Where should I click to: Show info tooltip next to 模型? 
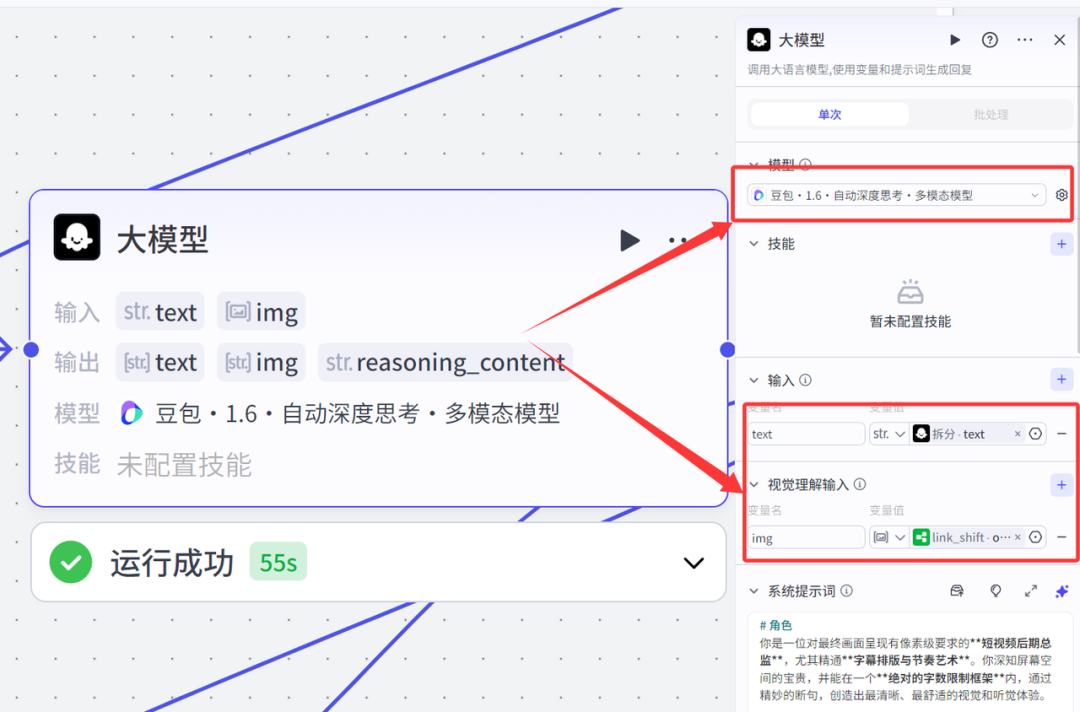click(x=805, y=165)
